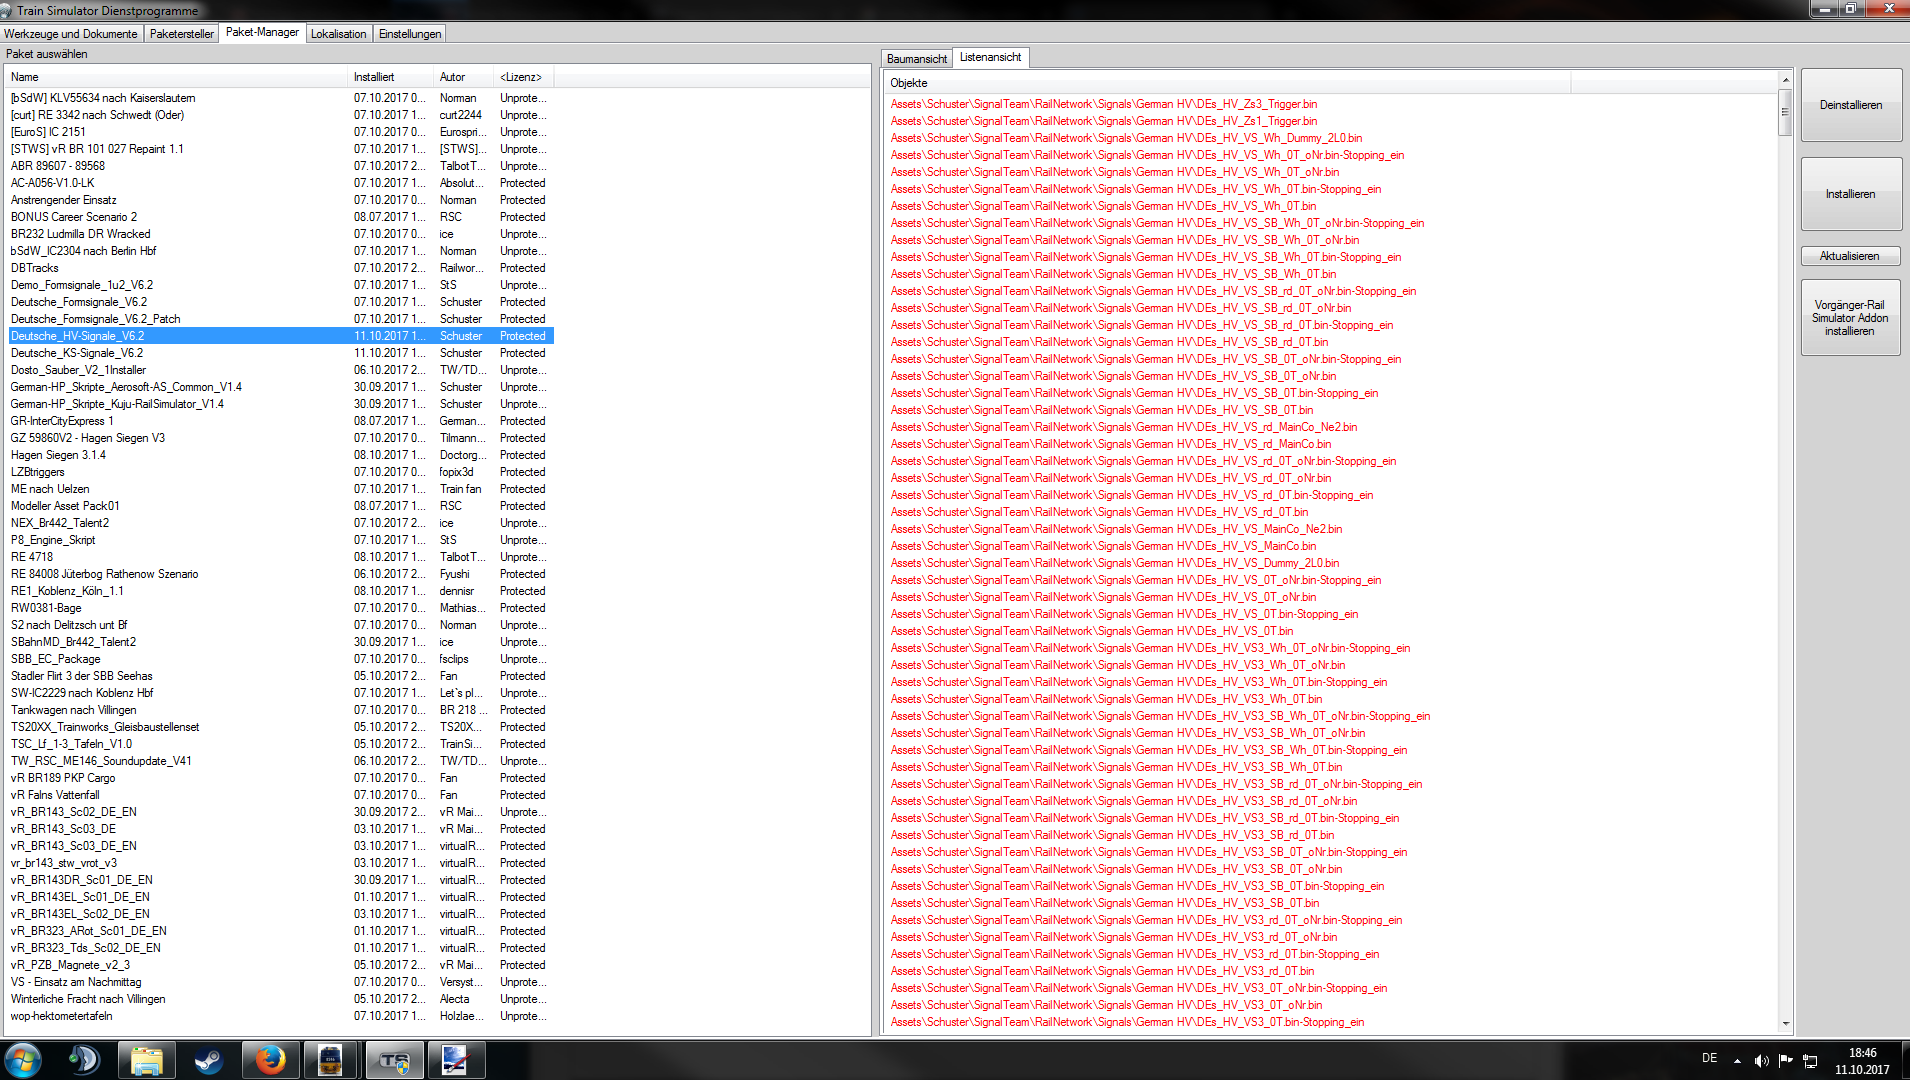Pick the 'RW0381-Bage' package
1910x1080 pixels.
[281, 608]
